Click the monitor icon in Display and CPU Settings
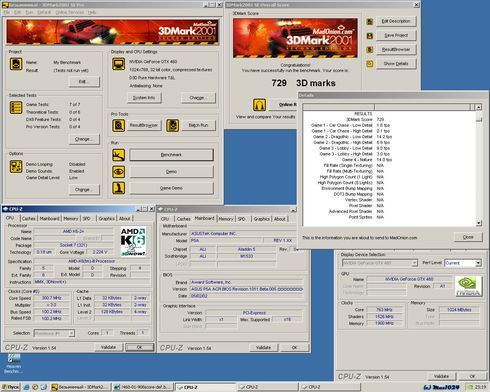 (x=118, y=64)
